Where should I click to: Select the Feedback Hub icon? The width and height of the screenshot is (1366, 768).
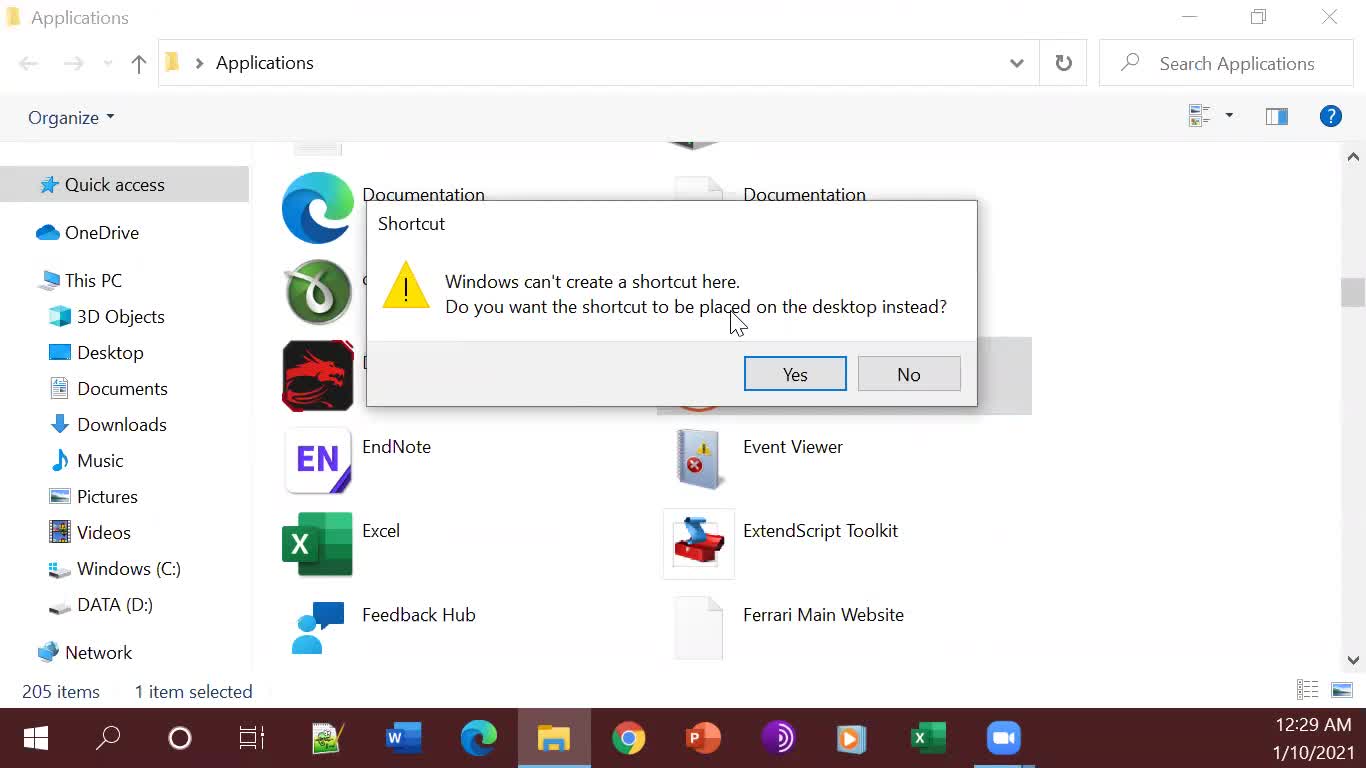coord(318,627)
